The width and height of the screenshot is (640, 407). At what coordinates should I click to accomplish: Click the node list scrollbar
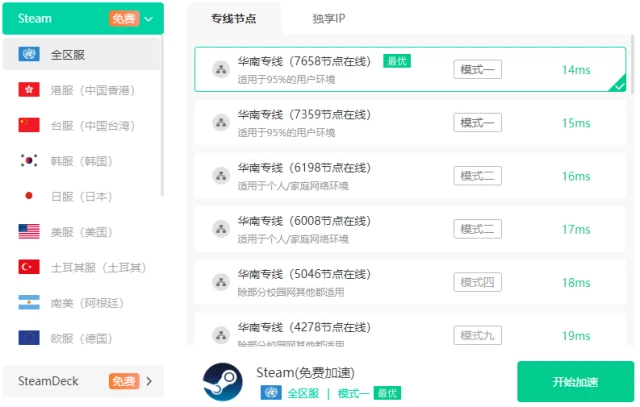[633, 64]
